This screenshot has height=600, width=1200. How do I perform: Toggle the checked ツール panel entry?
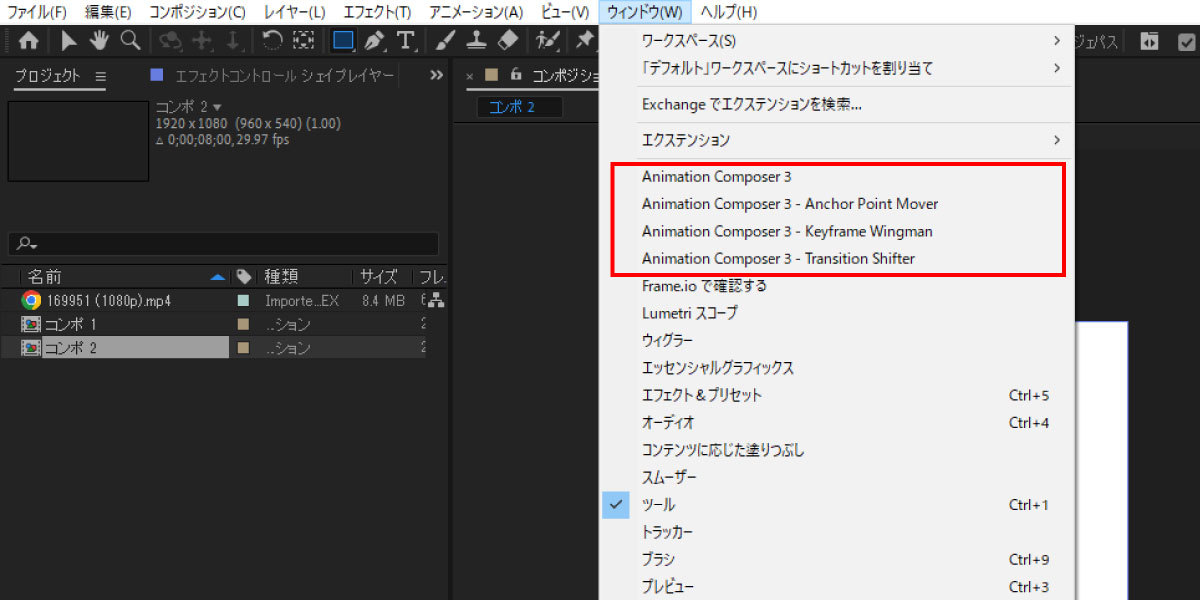tap(837, 505)
